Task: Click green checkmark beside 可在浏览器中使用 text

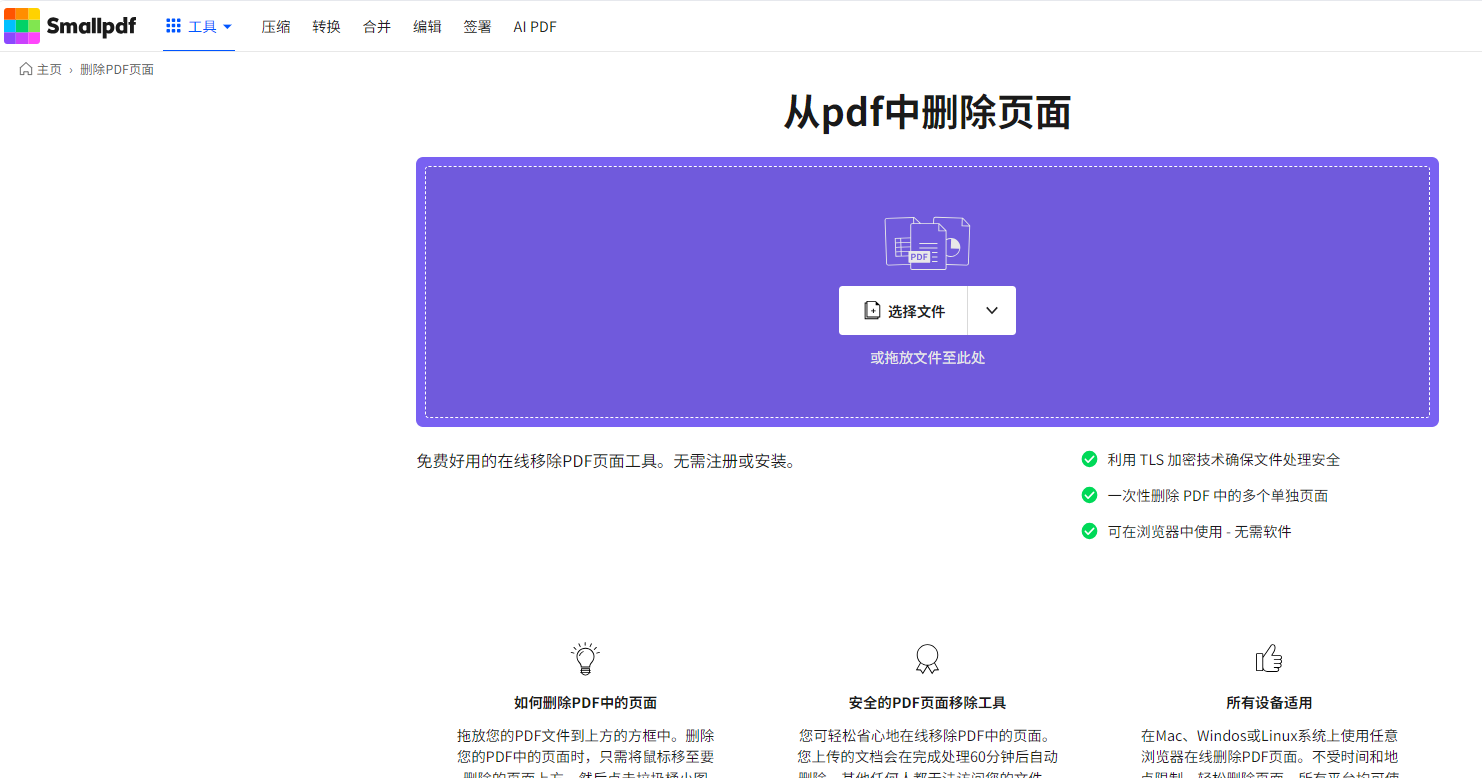Action: [1089, 531]
